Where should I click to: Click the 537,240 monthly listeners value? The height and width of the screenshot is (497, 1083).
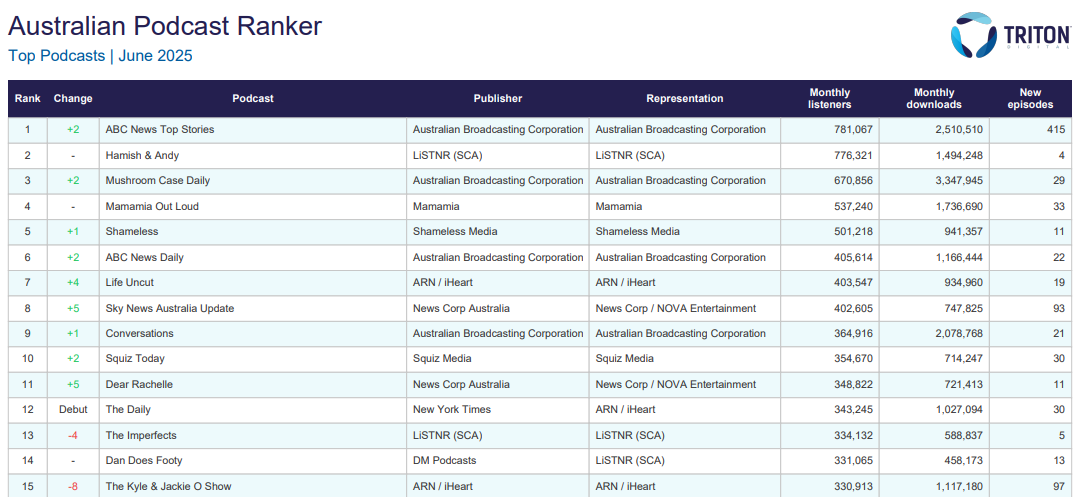tap(854, 206)
